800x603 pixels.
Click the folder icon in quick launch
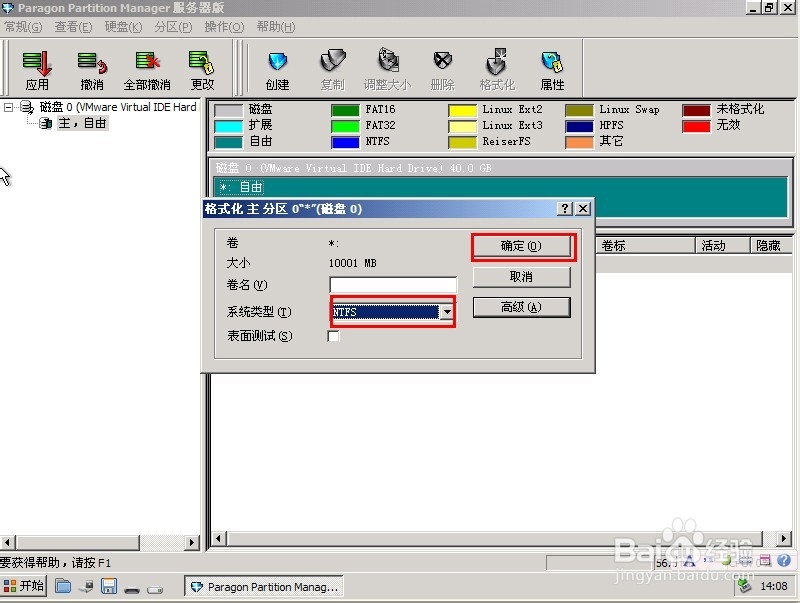(x=63, y=586)
